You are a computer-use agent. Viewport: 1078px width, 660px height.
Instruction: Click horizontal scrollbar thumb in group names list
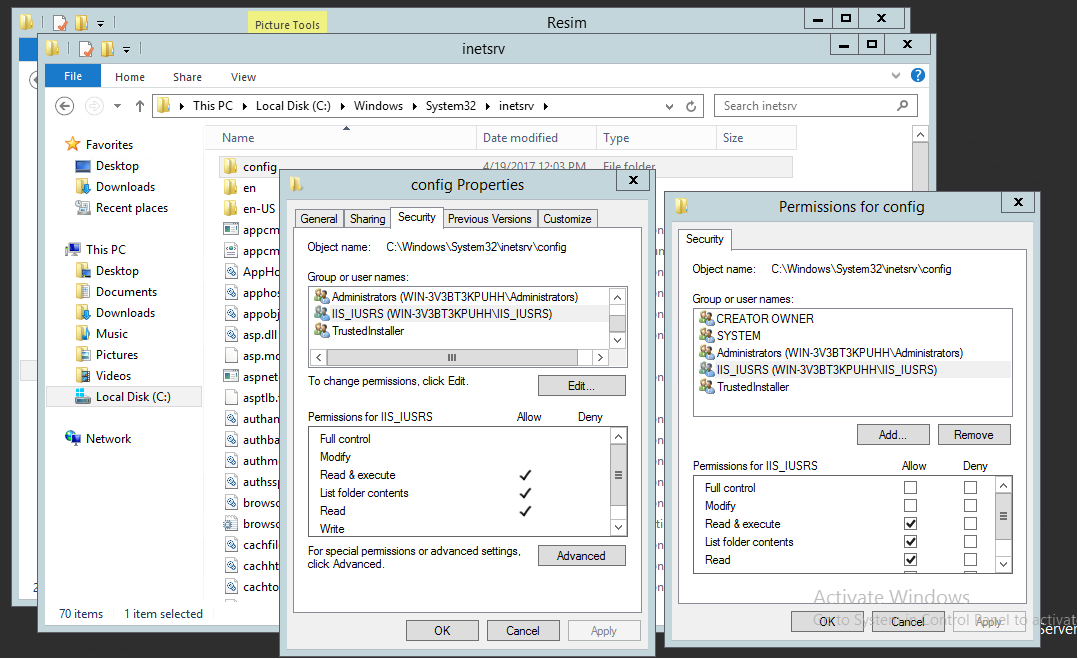tap(452, 358)
